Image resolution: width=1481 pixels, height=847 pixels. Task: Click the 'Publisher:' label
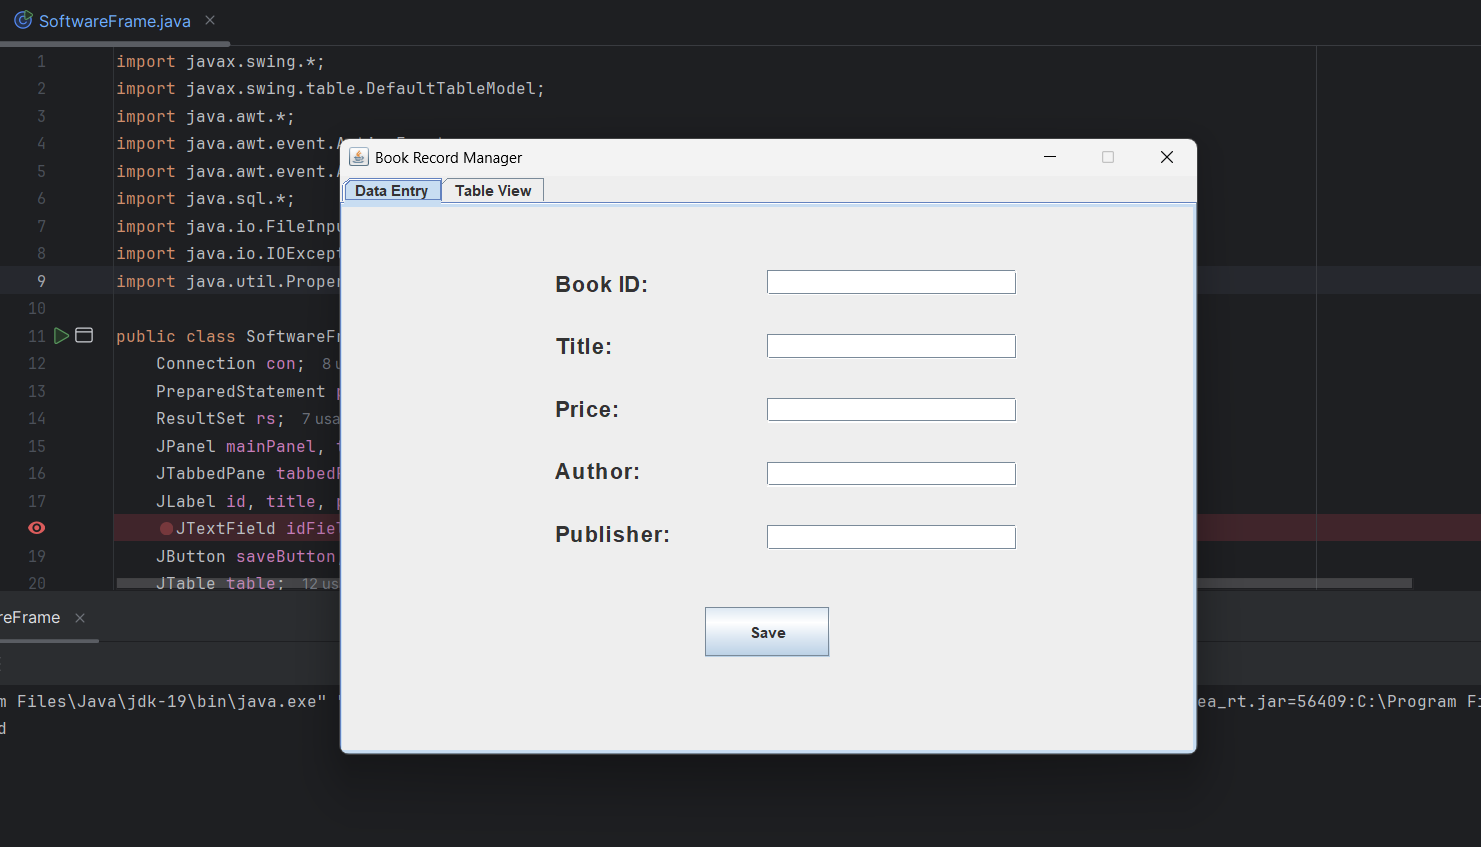(612, 534)
